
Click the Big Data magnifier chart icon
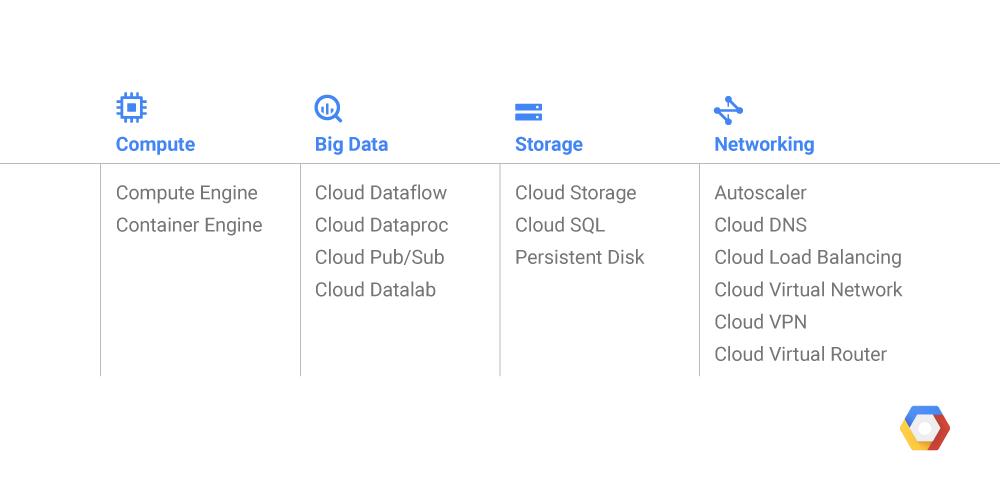point(328,108)
